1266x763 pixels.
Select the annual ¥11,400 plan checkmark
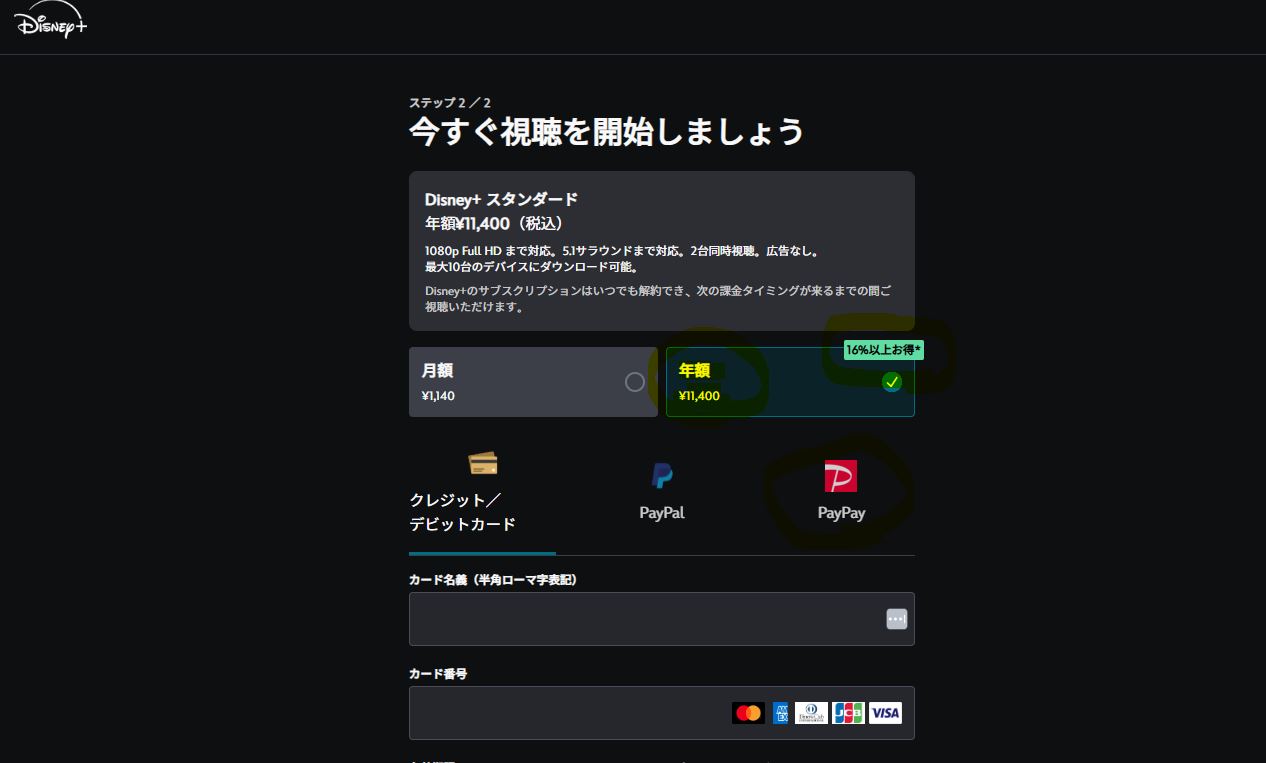(x=892, y=382)
